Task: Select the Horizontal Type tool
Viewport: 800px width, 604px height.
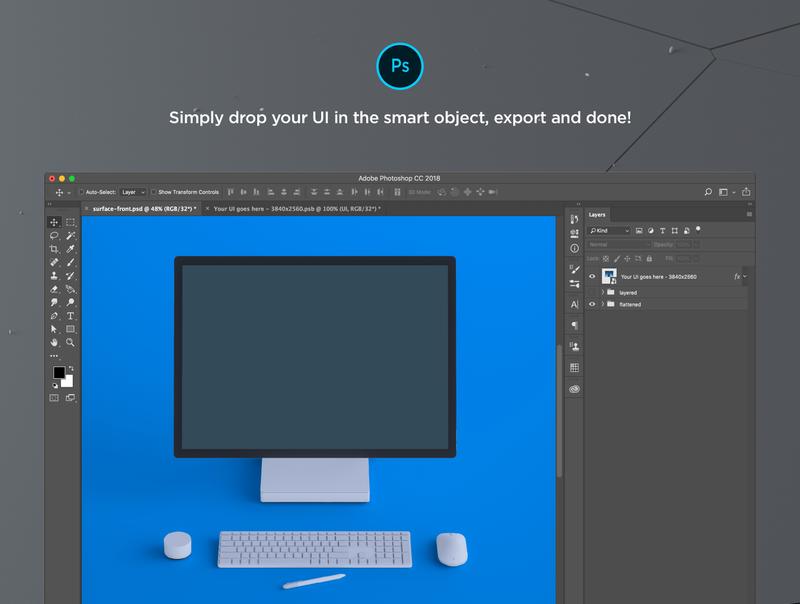Action: tap(71, 316)
